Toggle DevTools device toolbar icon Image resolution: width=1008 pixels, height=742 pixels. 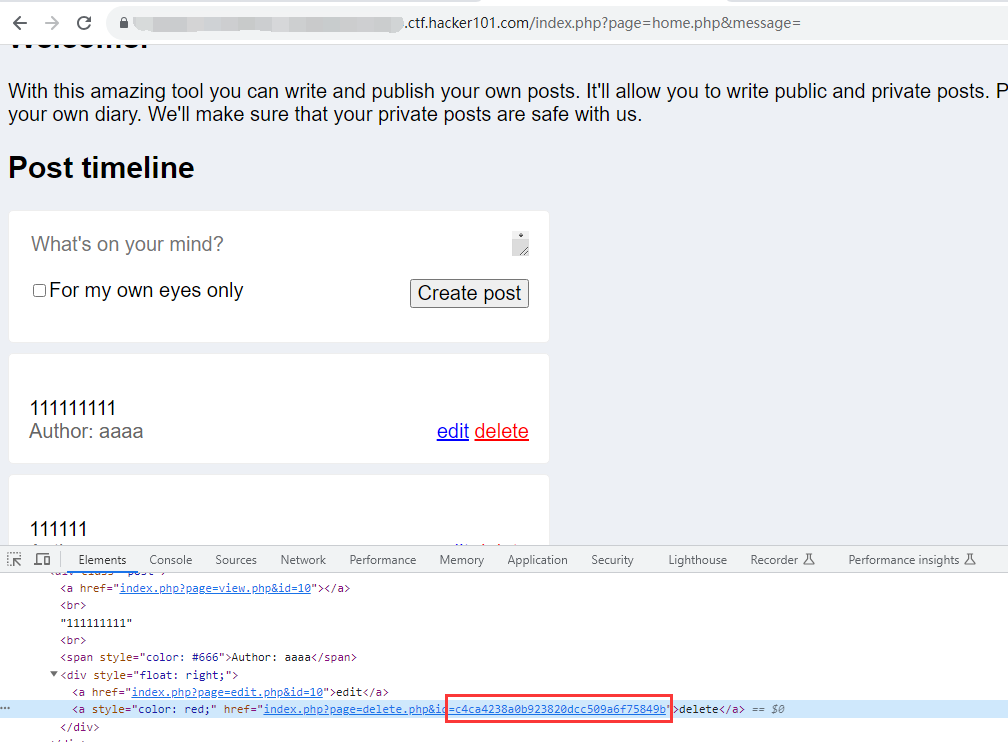(42, 559)
